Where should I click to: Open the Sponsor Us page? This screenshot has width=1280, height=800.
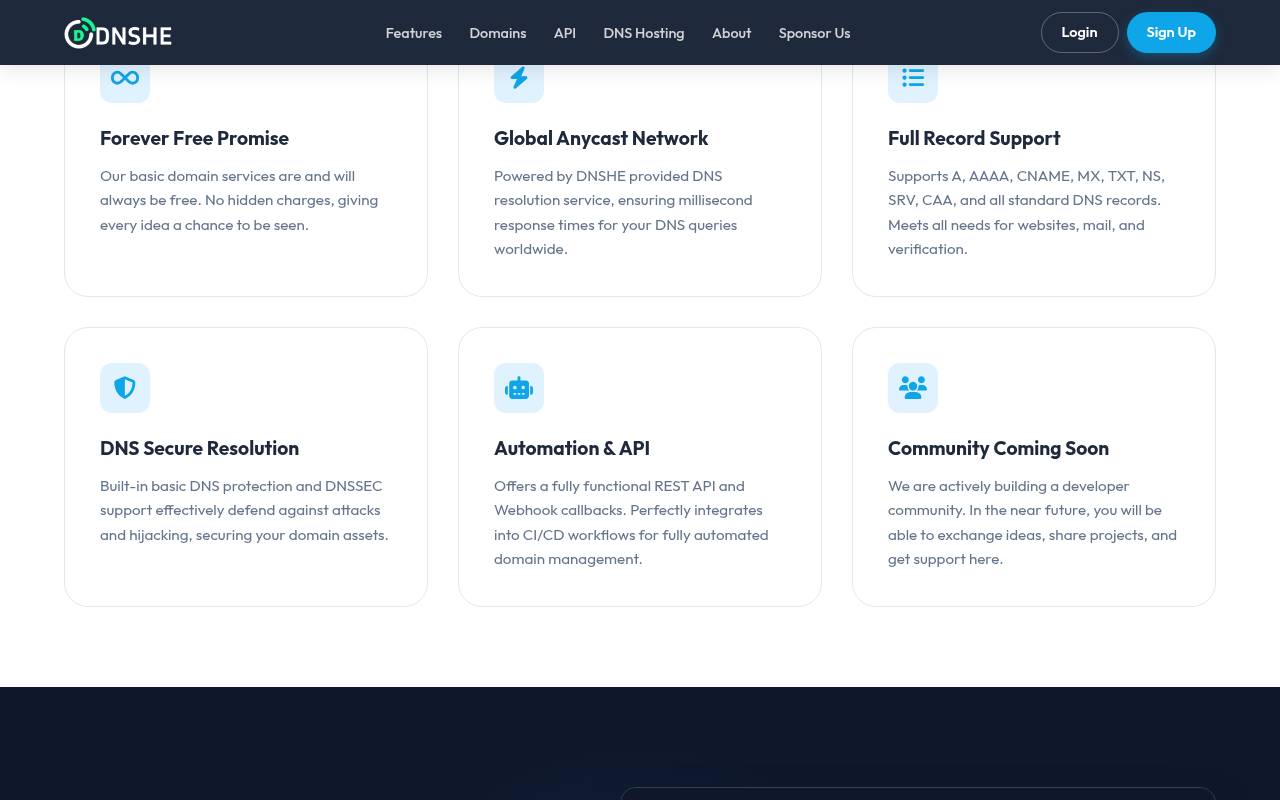point(814,33)
